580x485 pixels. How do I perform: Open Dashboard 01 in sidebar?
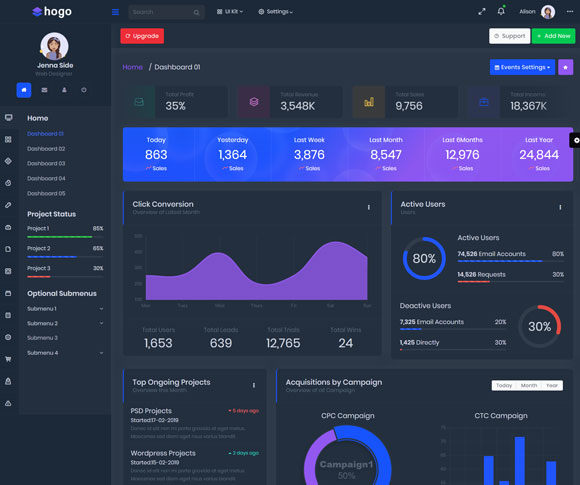[x=45, y=134]
